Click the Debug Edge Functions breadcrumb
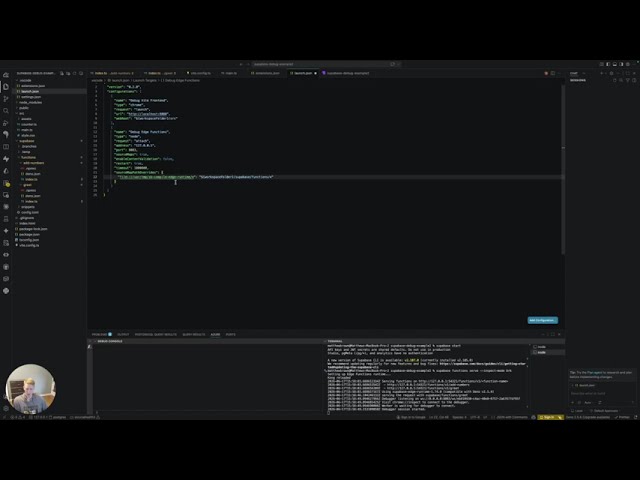Image resolution: width=640 pixels, height=480 pixels. [x=180, y=80]
